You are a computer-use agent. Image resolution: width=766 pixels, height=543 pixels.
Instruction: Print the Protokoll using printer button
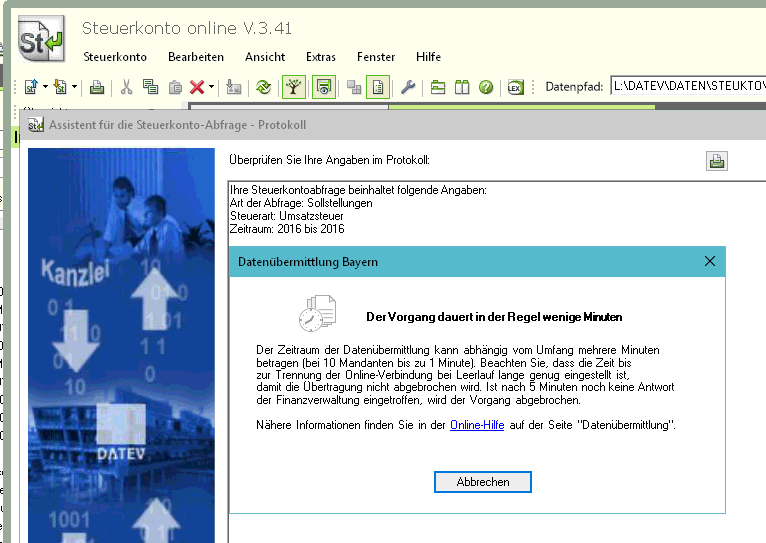click(717, 161)
